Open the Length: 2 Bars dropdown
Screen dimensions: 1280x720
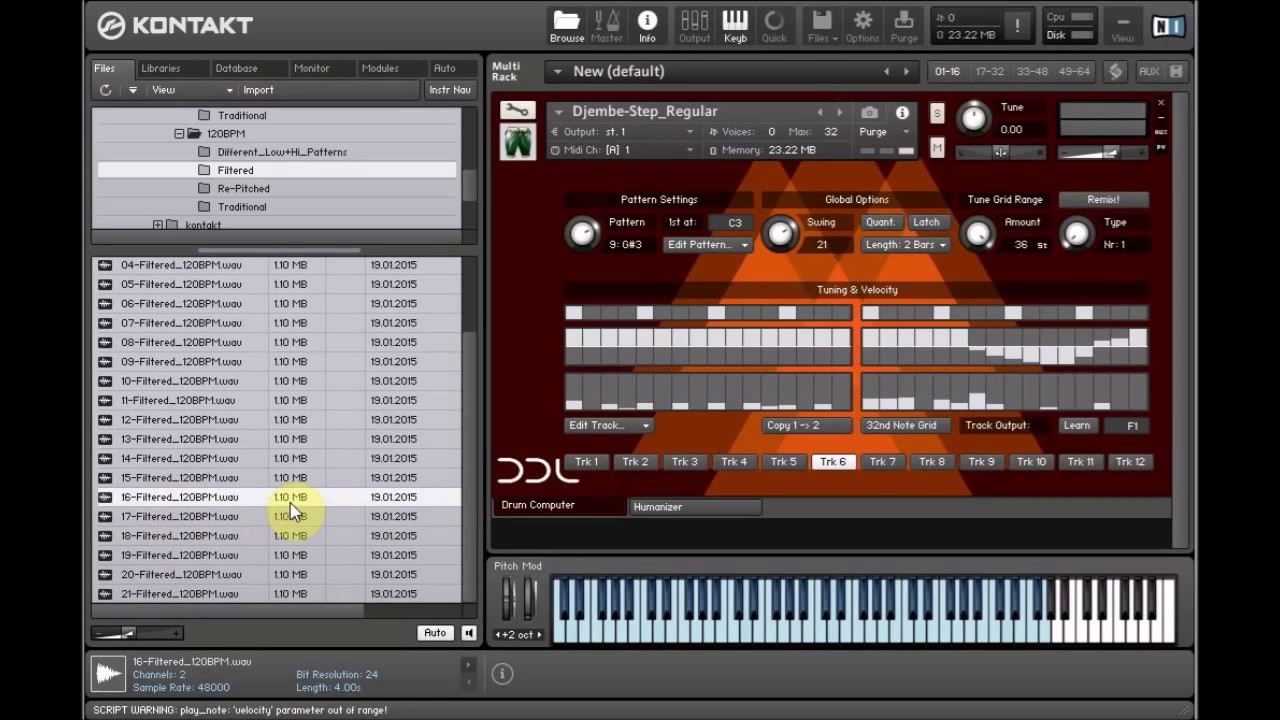coord(905,245)
